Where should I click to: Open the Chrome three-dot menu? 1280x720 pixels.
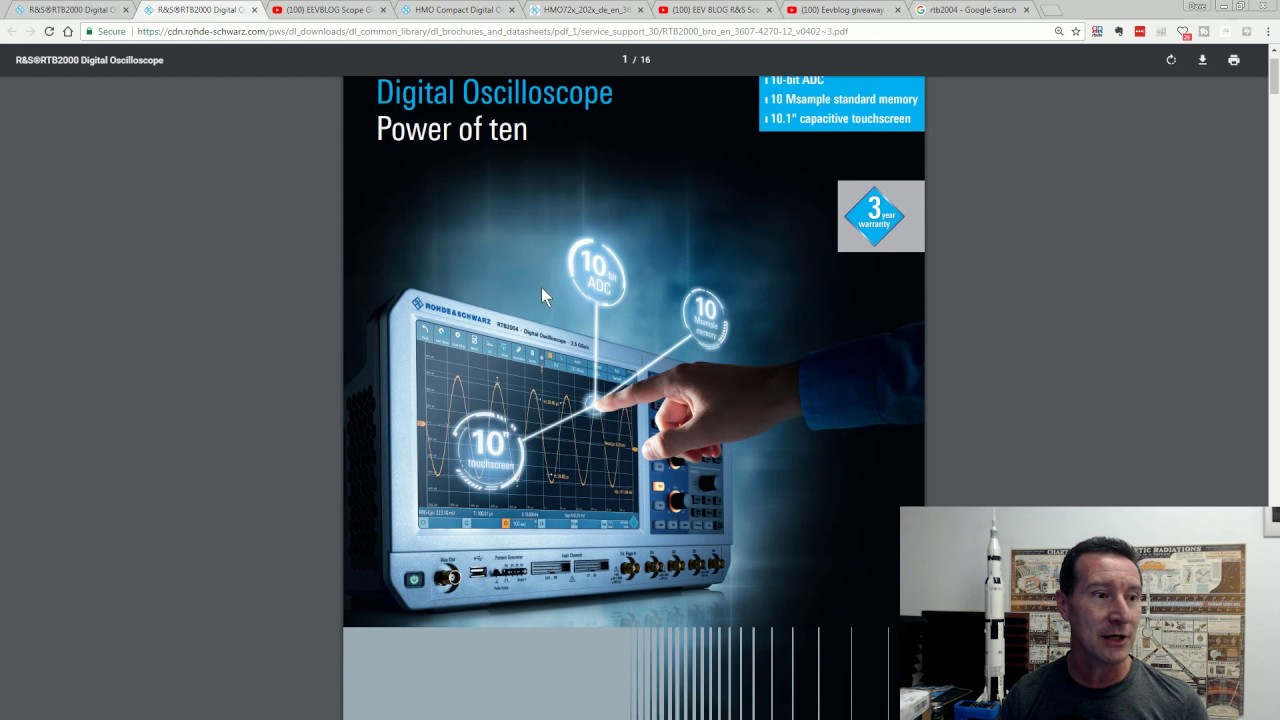pyautogui.click(x=1267, y=31)
